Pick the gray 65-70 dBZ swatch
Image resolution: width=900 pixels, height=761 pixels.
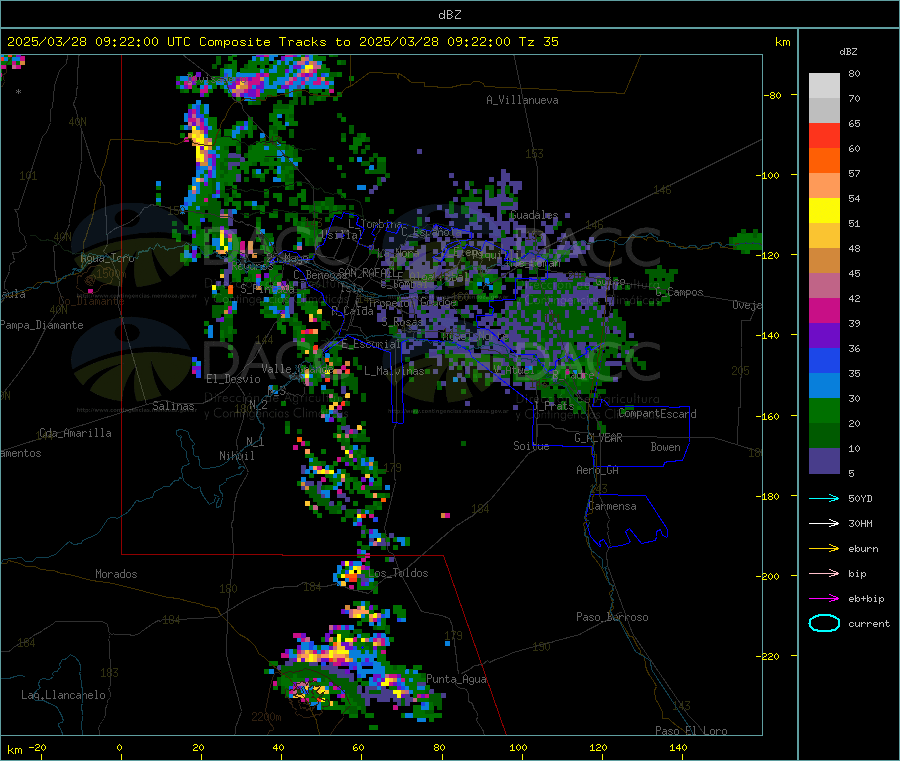[824, 111]
